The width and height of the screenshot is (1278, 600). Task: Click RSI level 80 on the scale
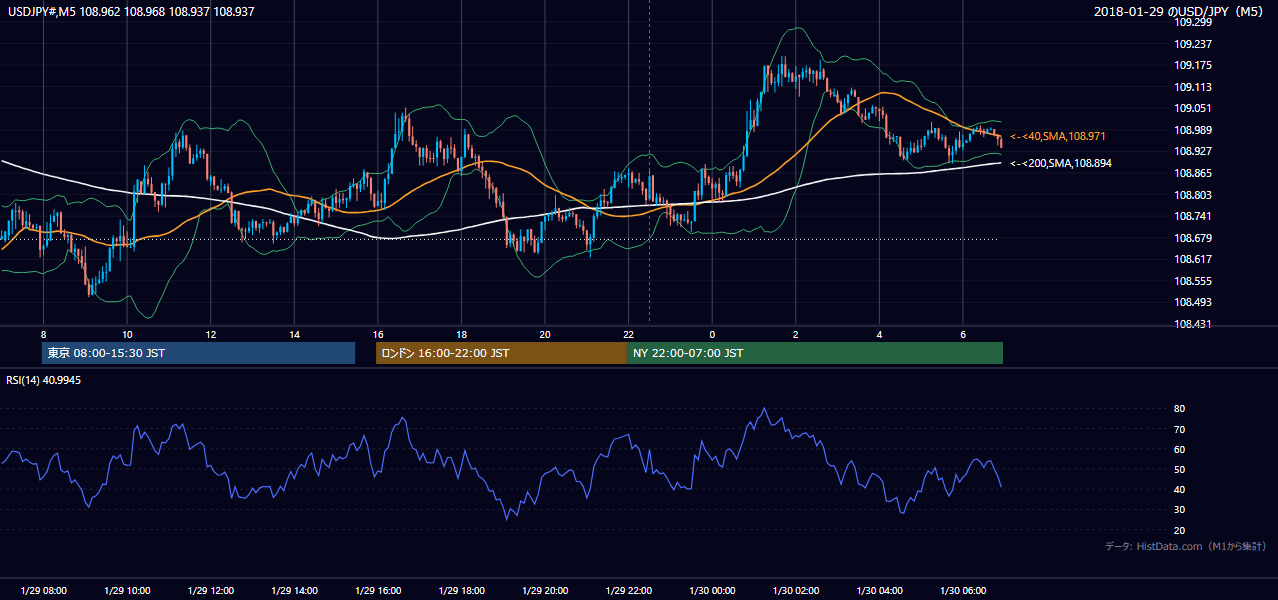[x=1180, y=409]
